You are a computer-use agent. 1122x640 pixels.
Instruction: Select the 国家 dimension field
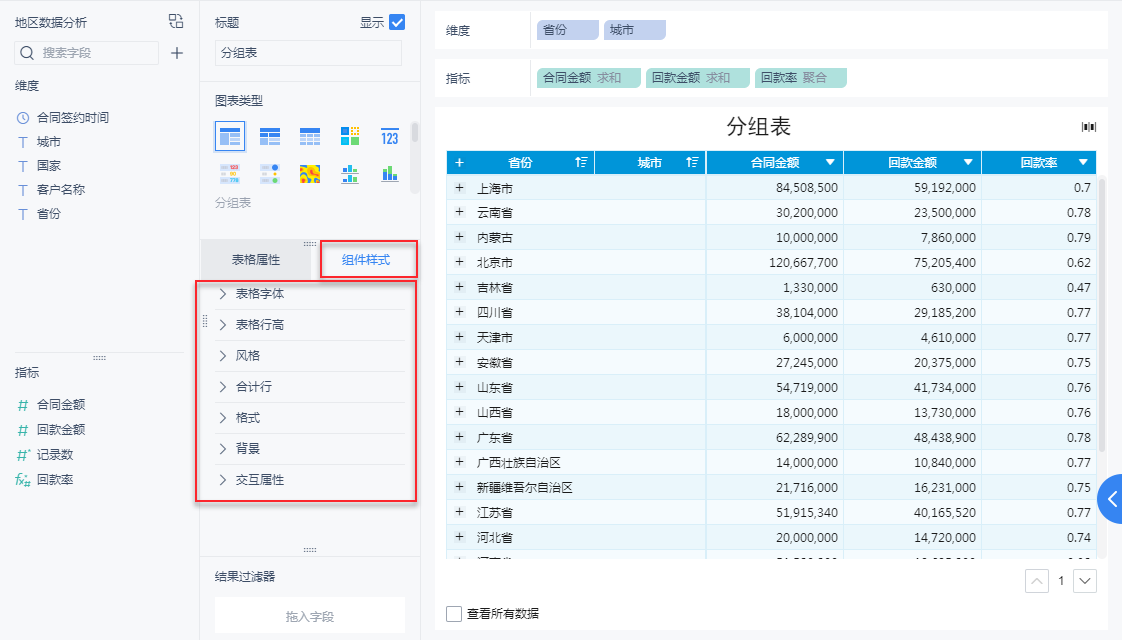[49, 165]
